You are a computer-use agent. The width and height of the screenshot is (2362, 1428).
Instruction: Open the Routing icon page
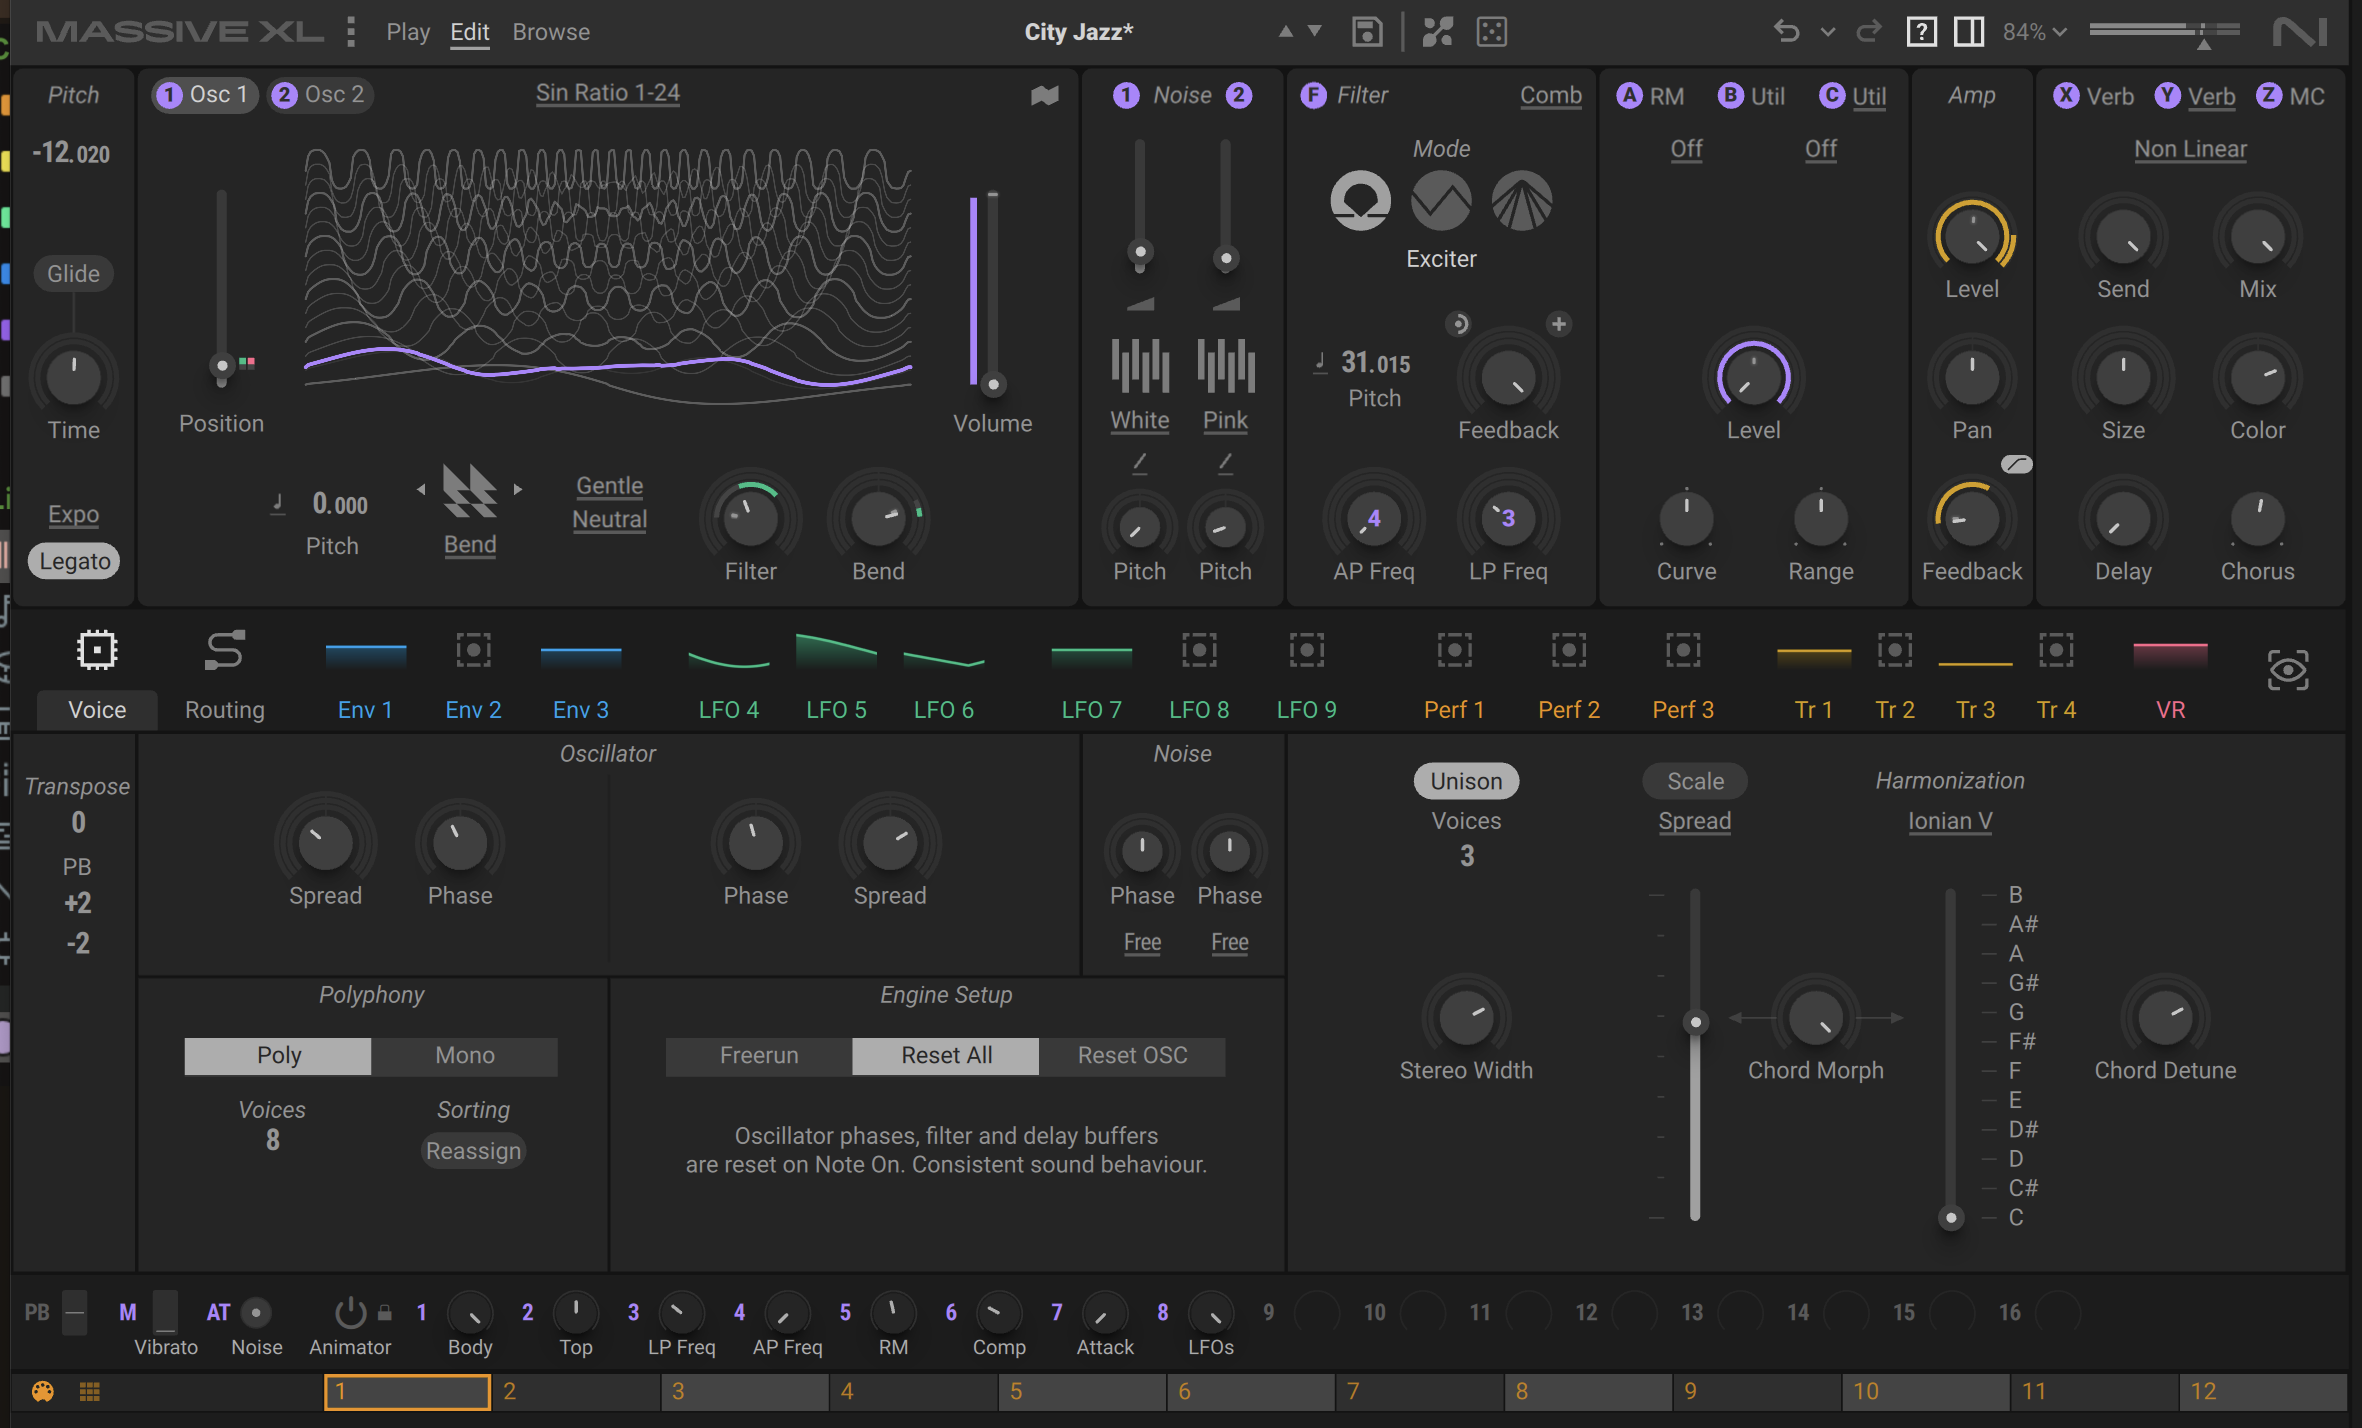[224, 650]
